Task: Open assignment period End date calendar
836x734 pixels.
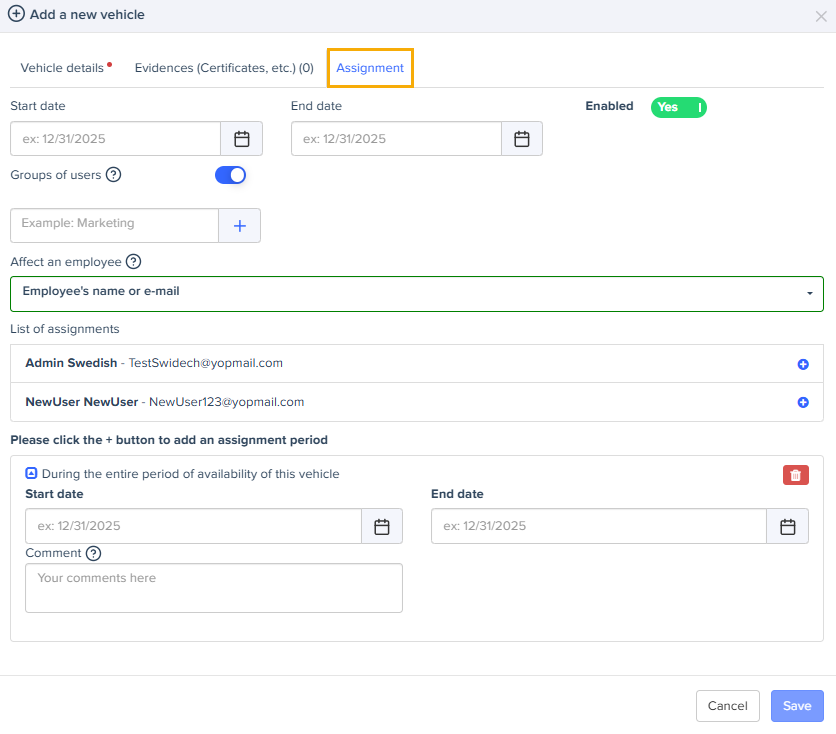Action: [787, 526]
